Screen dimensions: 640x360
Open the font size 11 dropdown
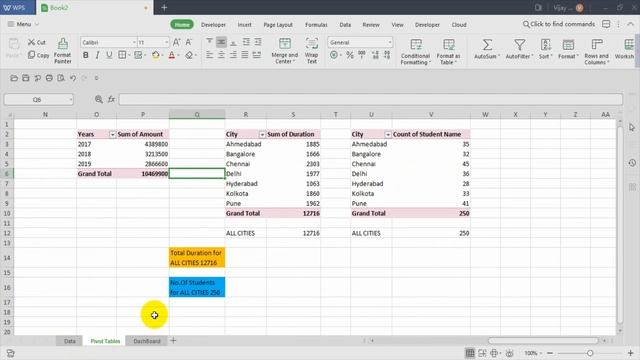tap(166, 42)
